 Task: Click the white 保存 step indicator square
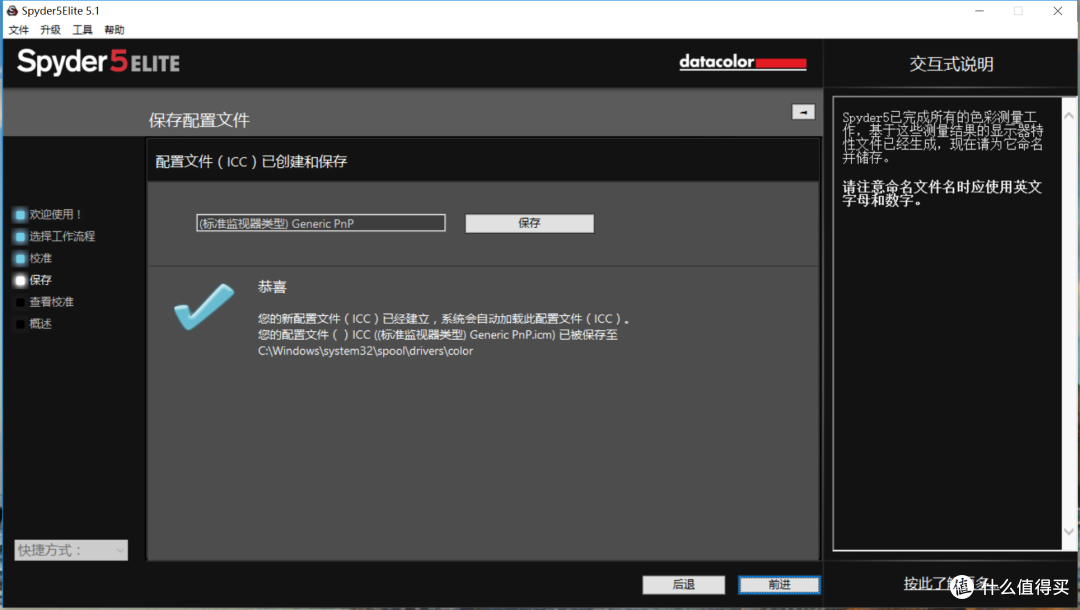[20, 281]
